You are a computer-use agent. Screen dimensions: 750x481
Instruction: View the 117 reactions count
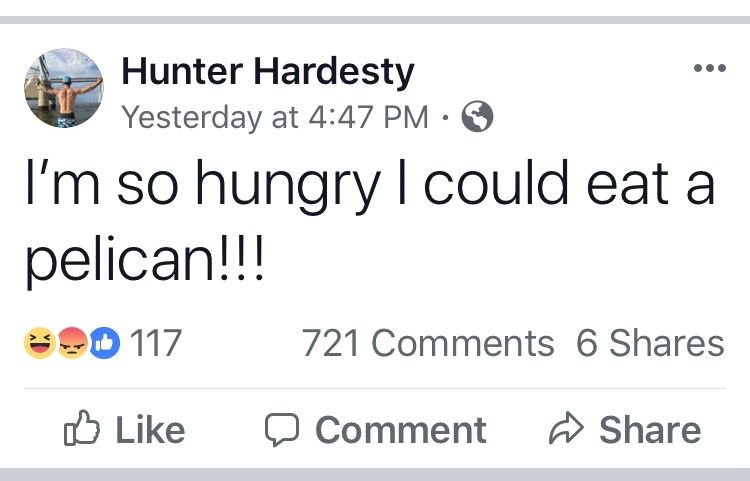coord(156,344)
